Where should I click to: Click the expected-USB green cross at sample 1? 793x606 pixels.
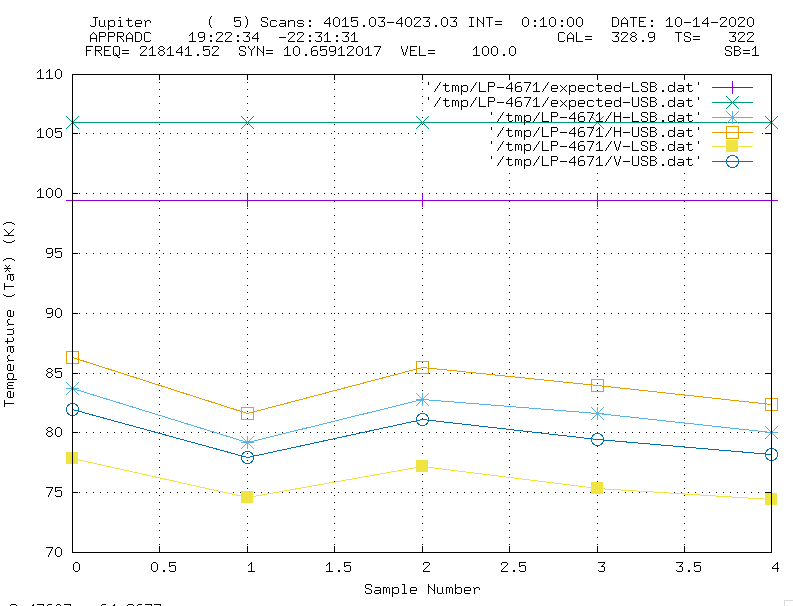click(247, 122)
